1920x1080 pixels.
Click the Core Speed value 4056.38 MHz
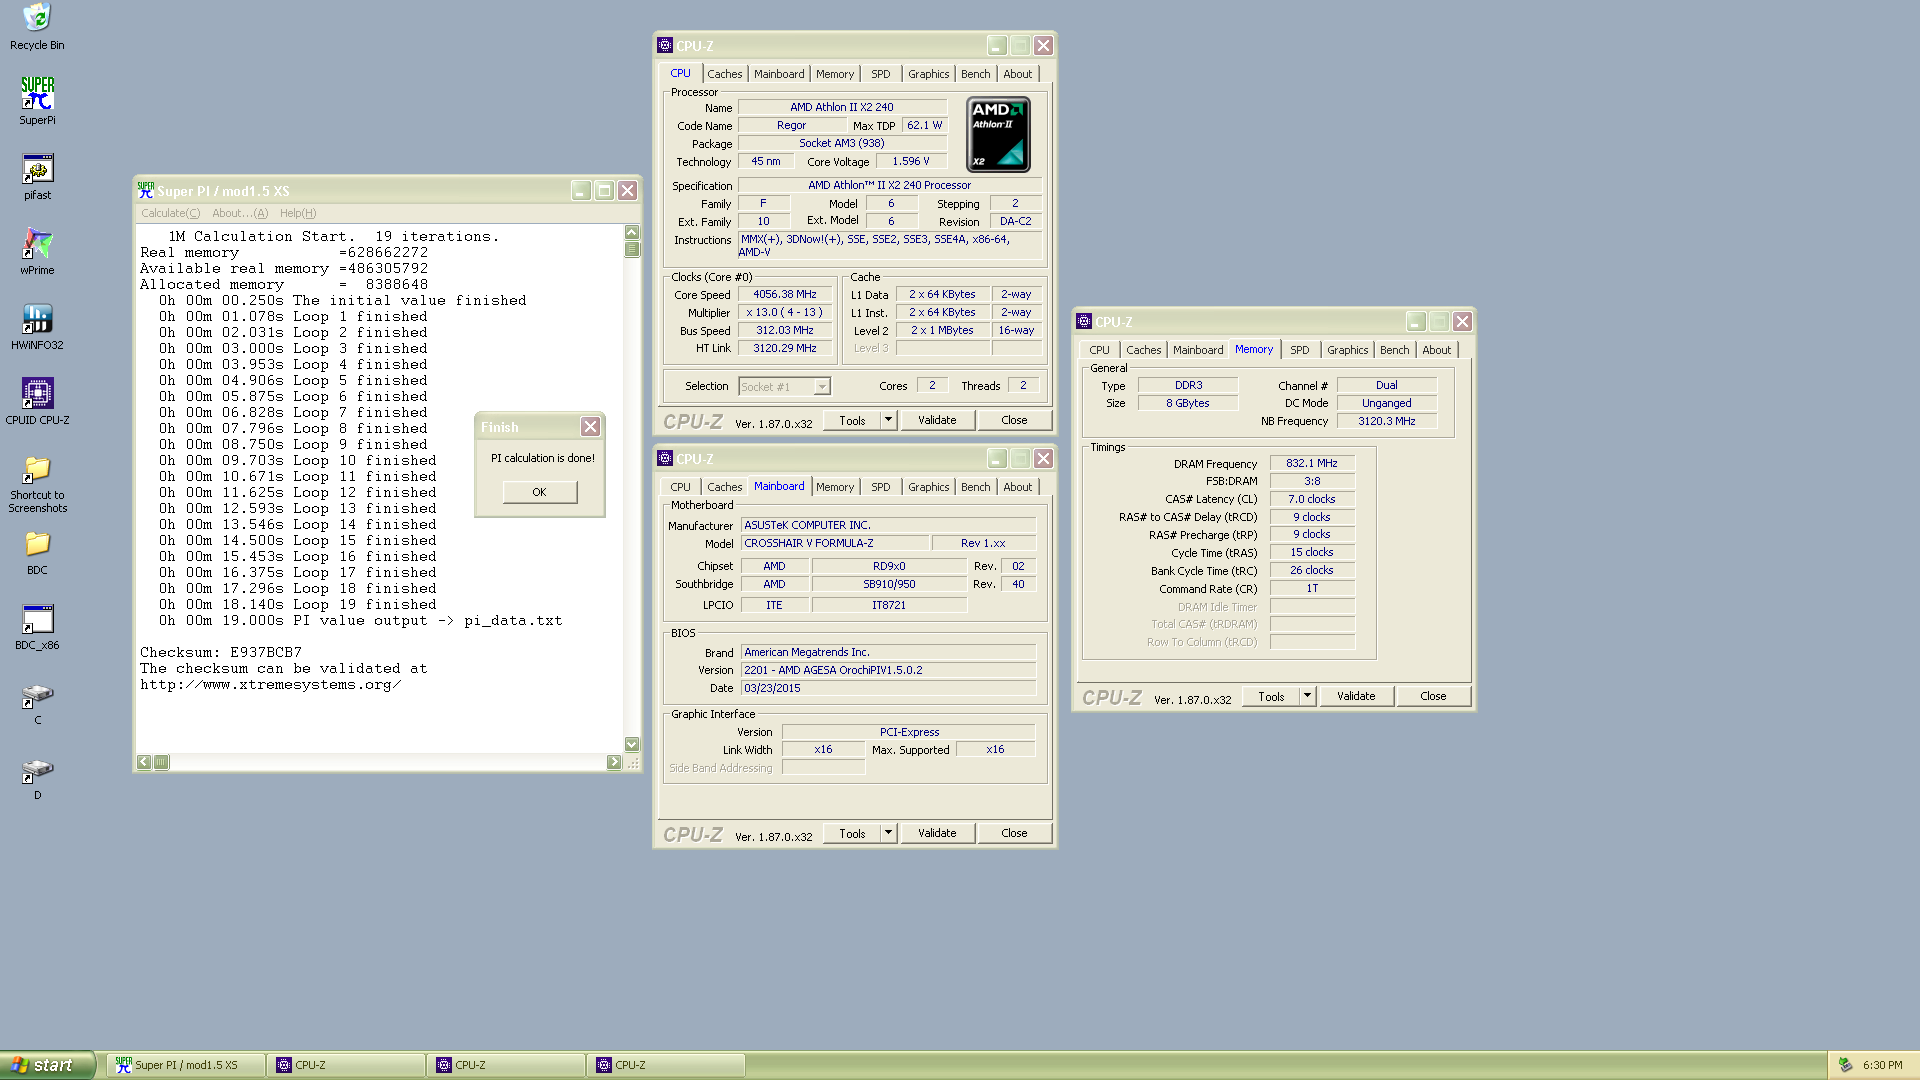click(x=785, y=294)
